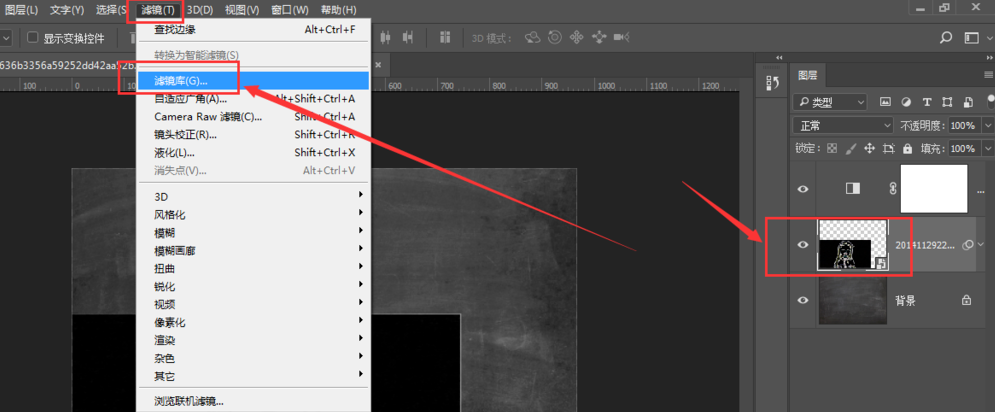
Task: Open the workspace switcher icon
Action: [x=971, y=37]
